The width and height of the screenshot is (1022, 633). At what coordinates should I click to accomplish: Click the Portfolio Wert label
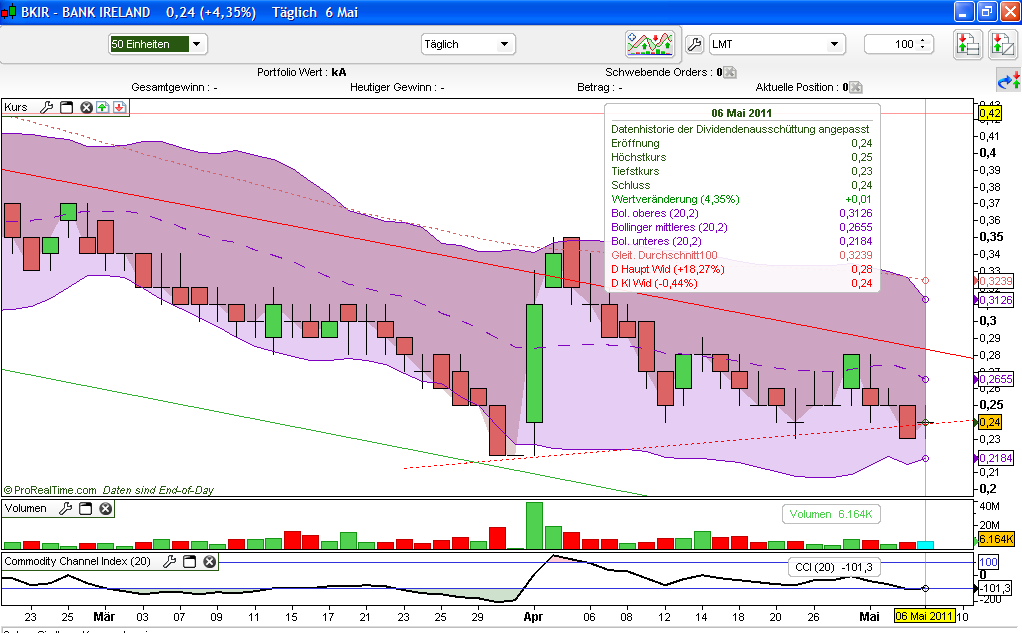tap(293, 72)
